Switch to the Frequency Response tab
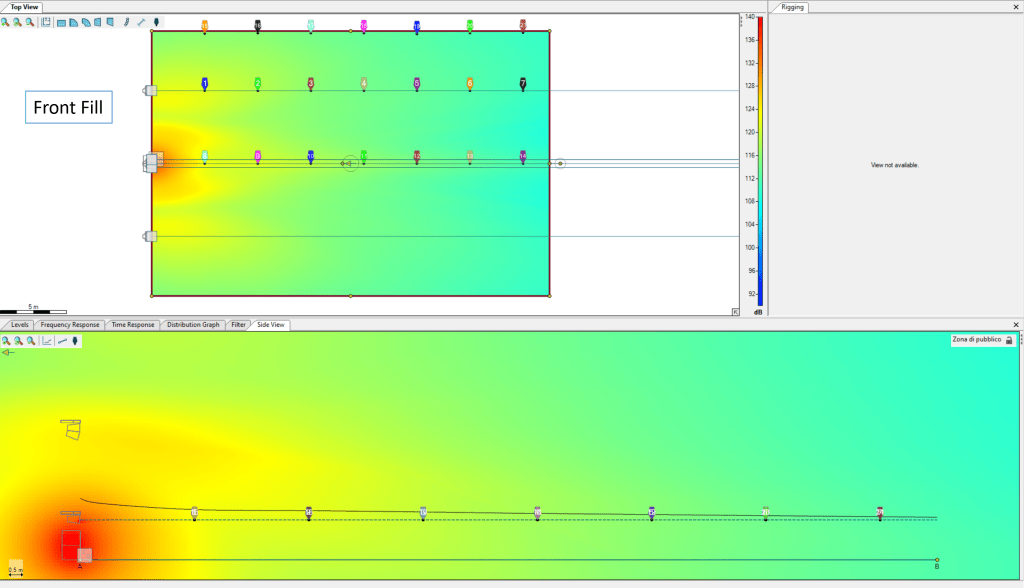Screen dimensions: 1024x588 pos(70,325)
